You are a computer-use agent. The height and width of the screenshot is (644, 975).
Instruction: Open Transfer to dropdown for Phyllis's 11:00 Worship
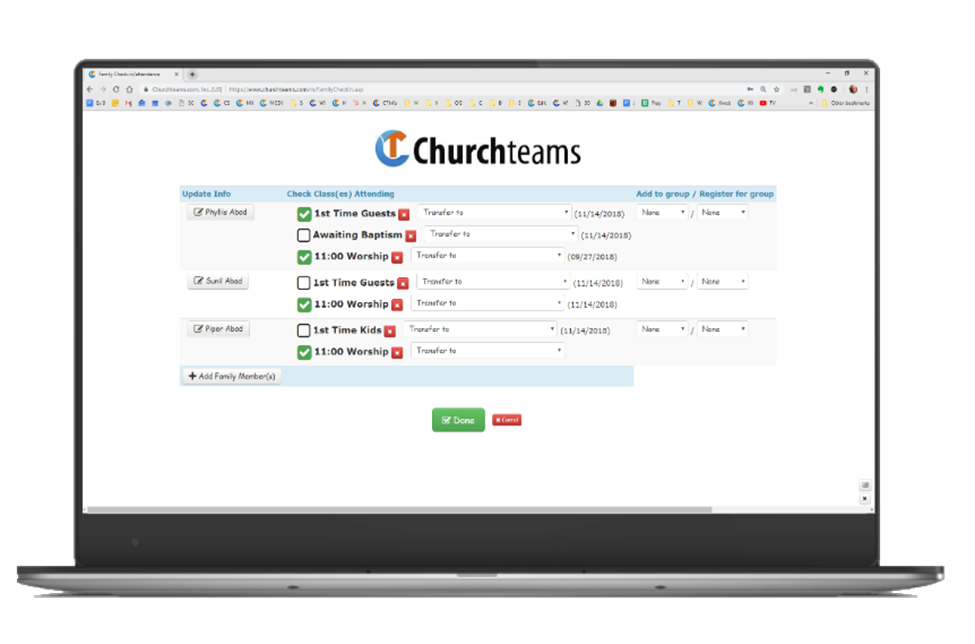488,255
